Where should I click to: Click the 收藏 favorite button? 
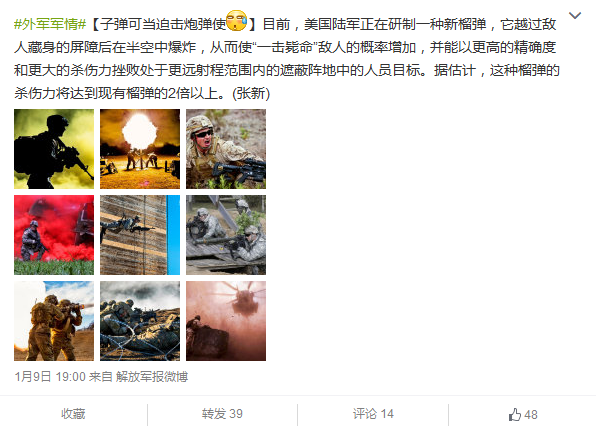(x=73, y=414)
